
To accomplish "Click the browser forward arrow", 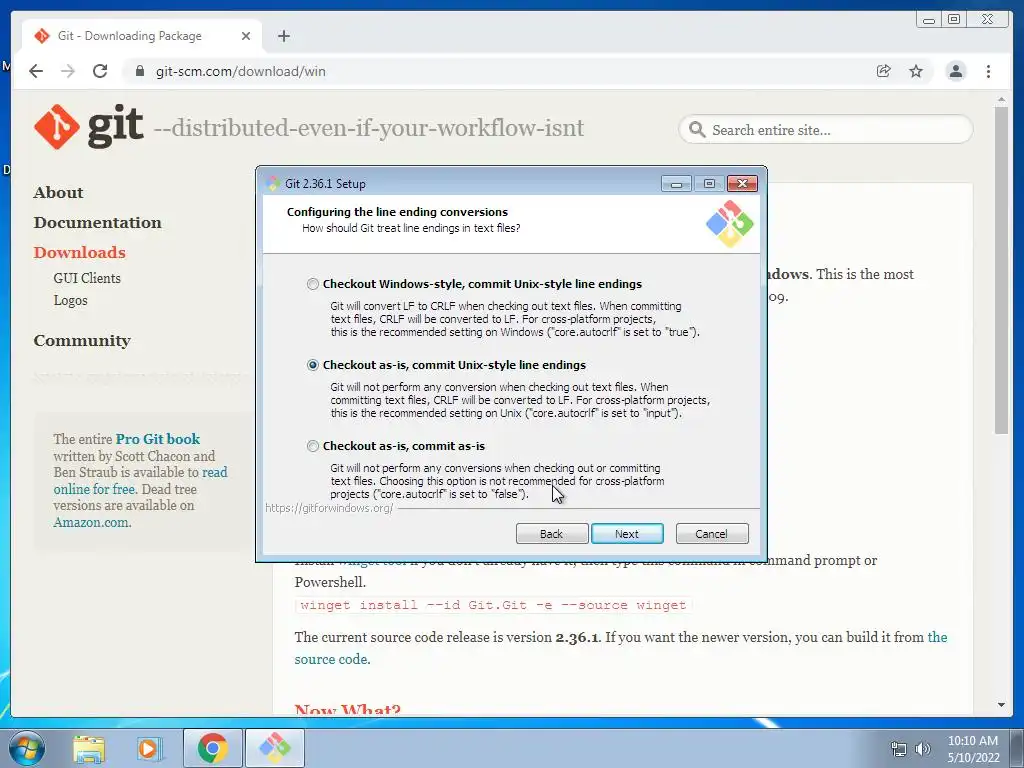I will (x=68, y=71).
